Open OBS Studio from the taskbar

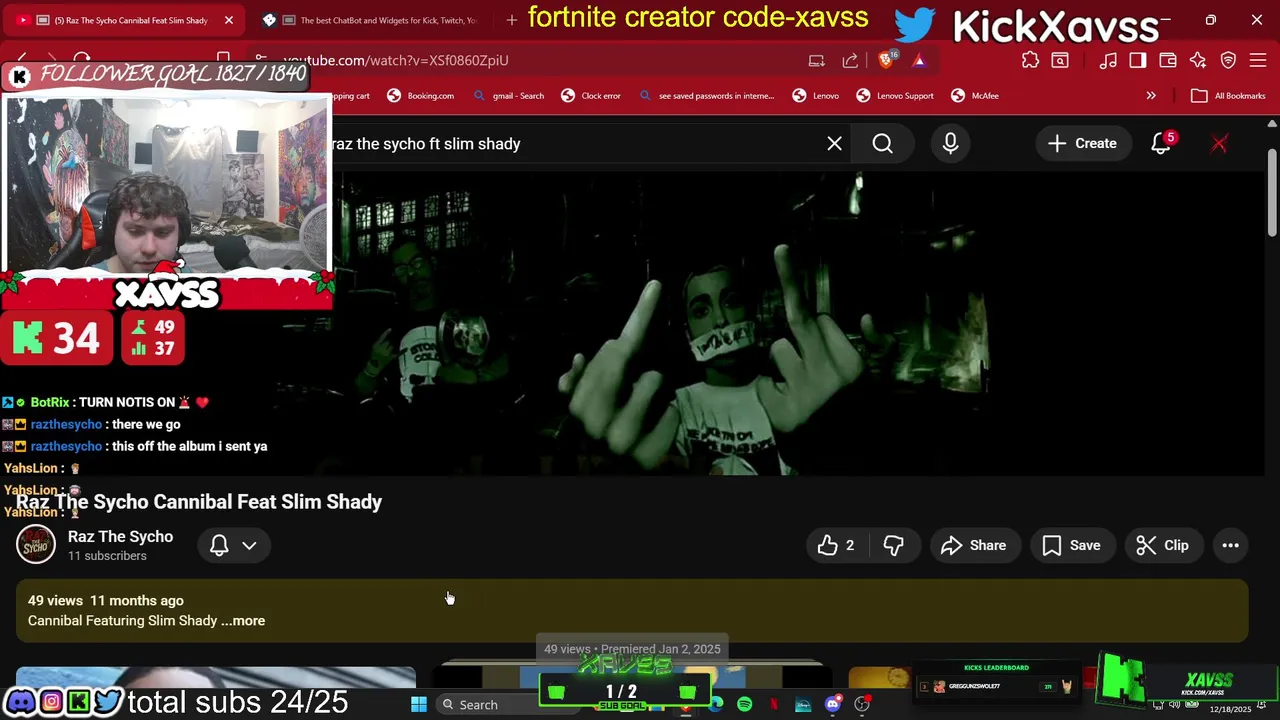861,704
